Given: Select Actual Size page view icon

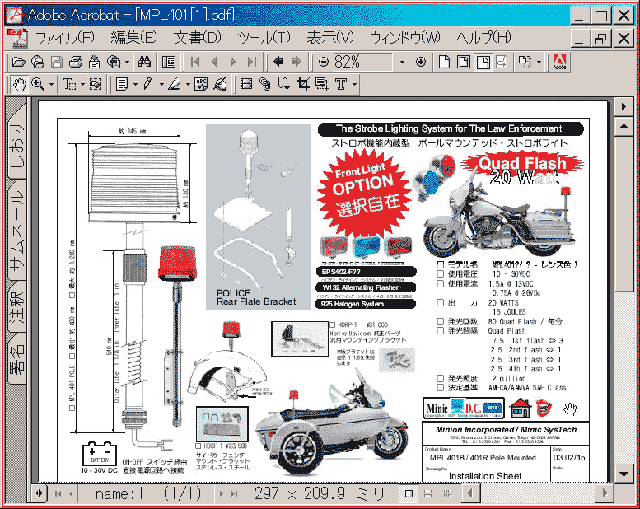Looking at the screenshot, I should point(444,62).
